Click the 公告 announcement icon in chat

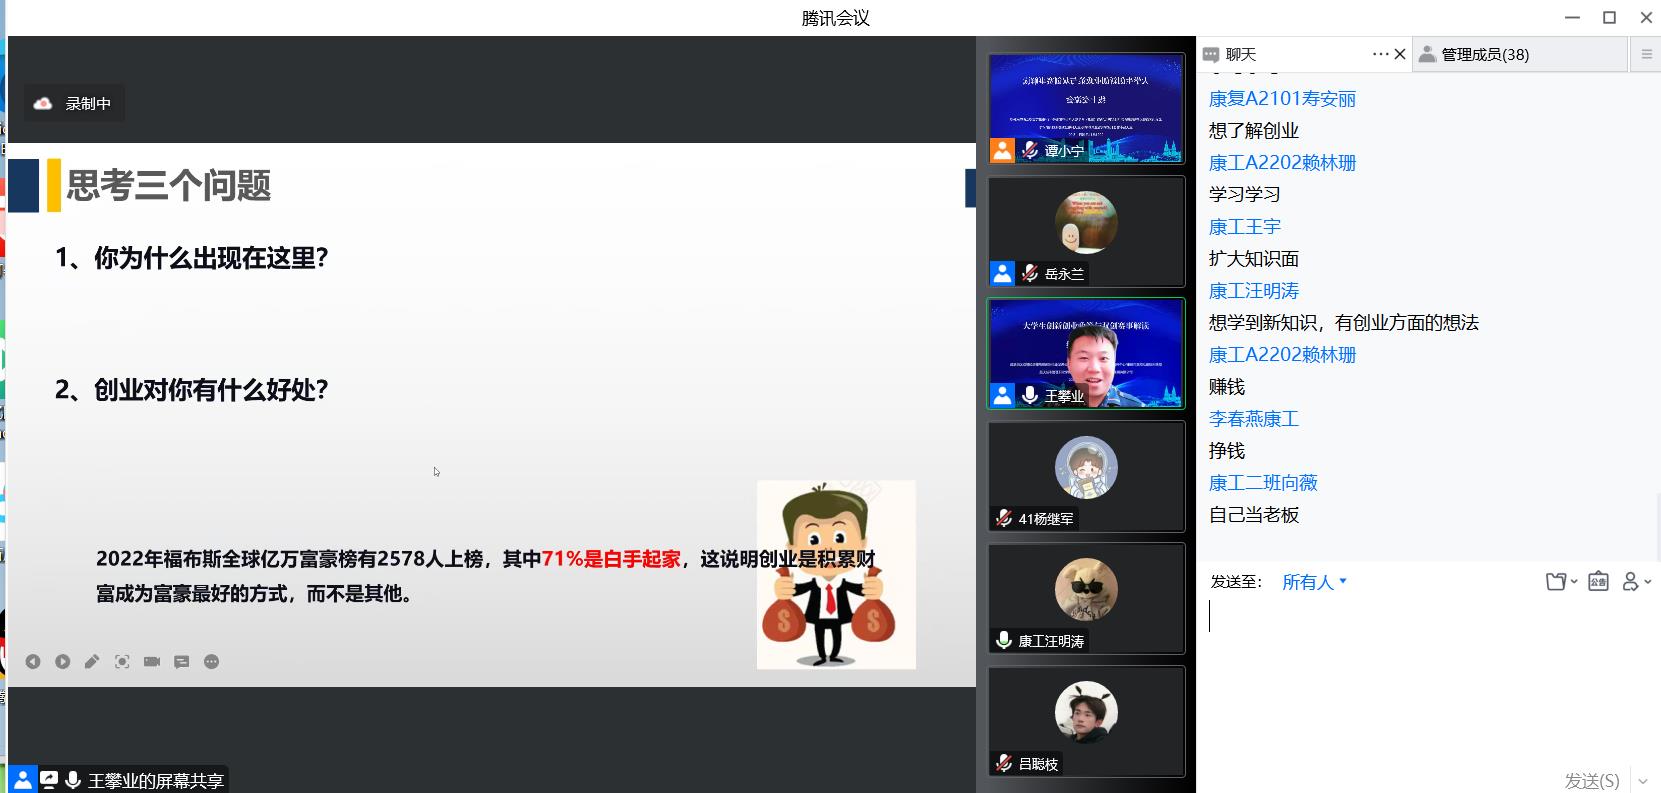tap(1598, 582)
